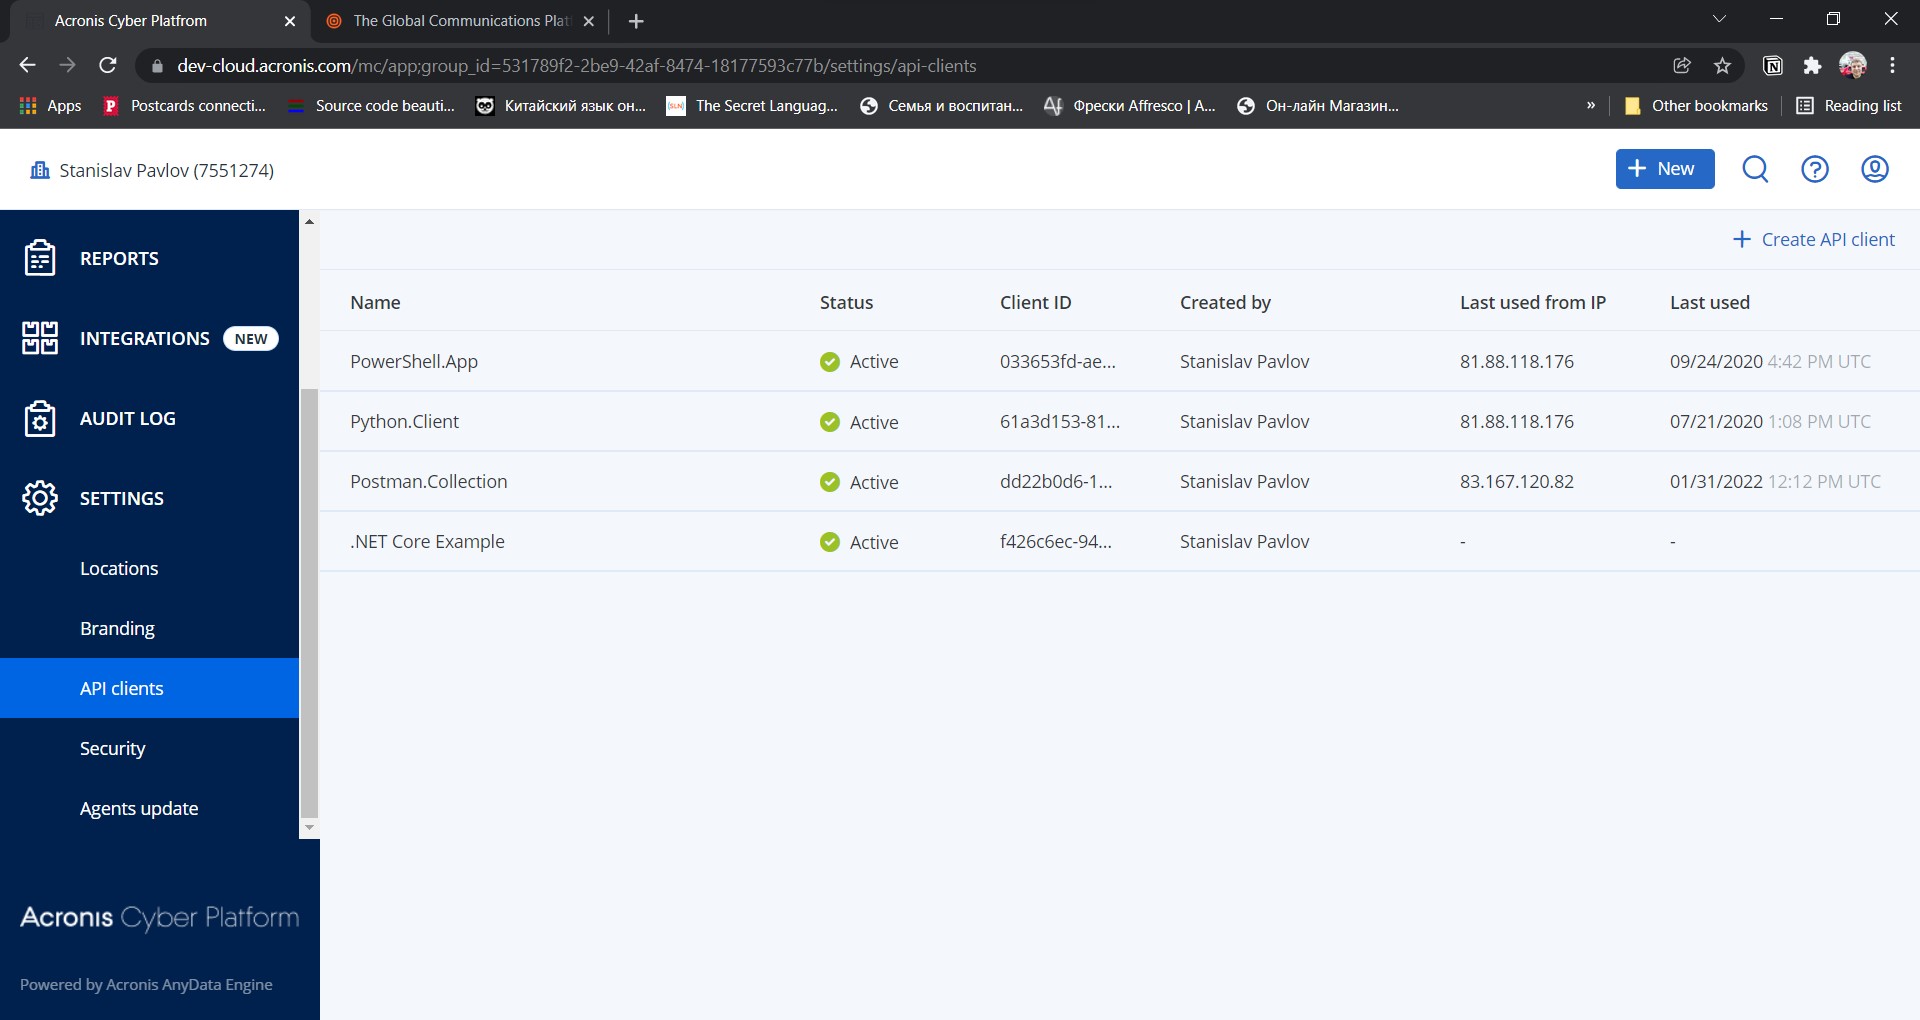Open the tab search dropdown arrow
This screenshot has height=1020, width=1920.
(1719, 19)
